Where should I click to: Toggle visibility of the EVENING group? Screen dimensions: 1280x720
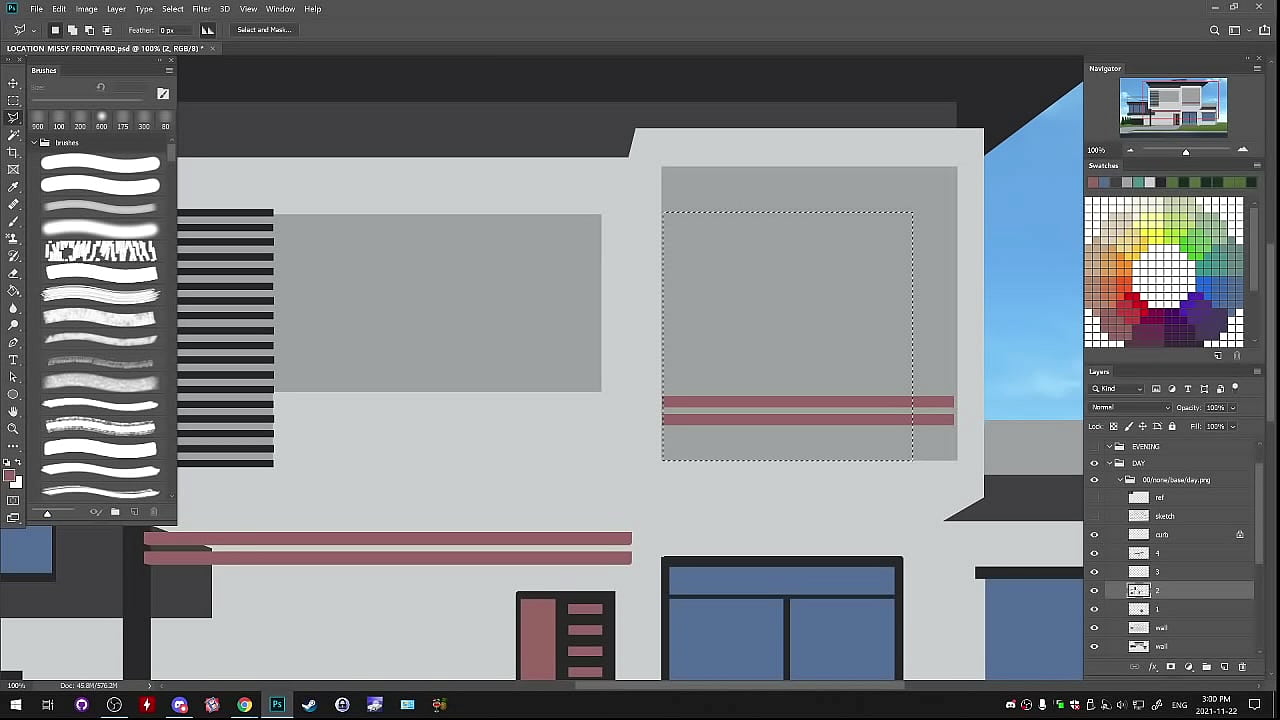[1094, 446]
